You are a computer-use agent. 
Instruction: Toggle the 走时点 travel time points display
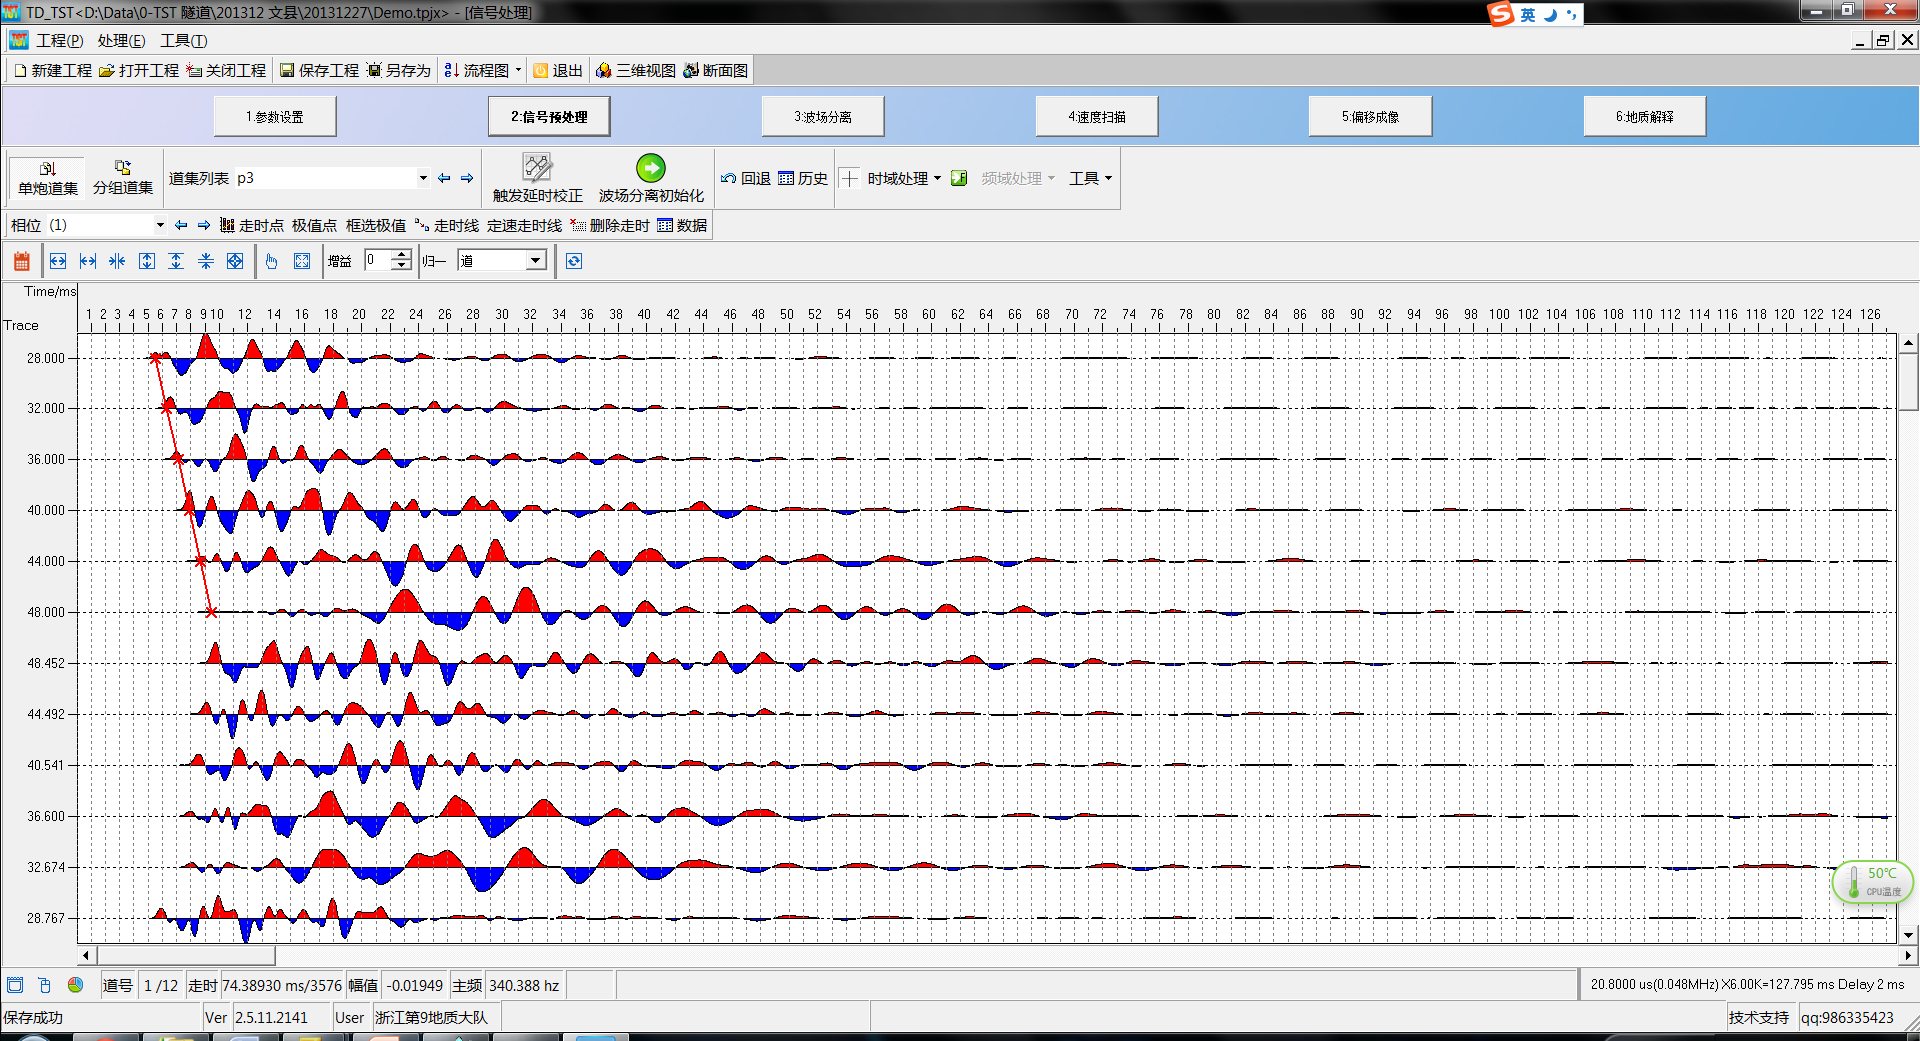tap(251, 226)
